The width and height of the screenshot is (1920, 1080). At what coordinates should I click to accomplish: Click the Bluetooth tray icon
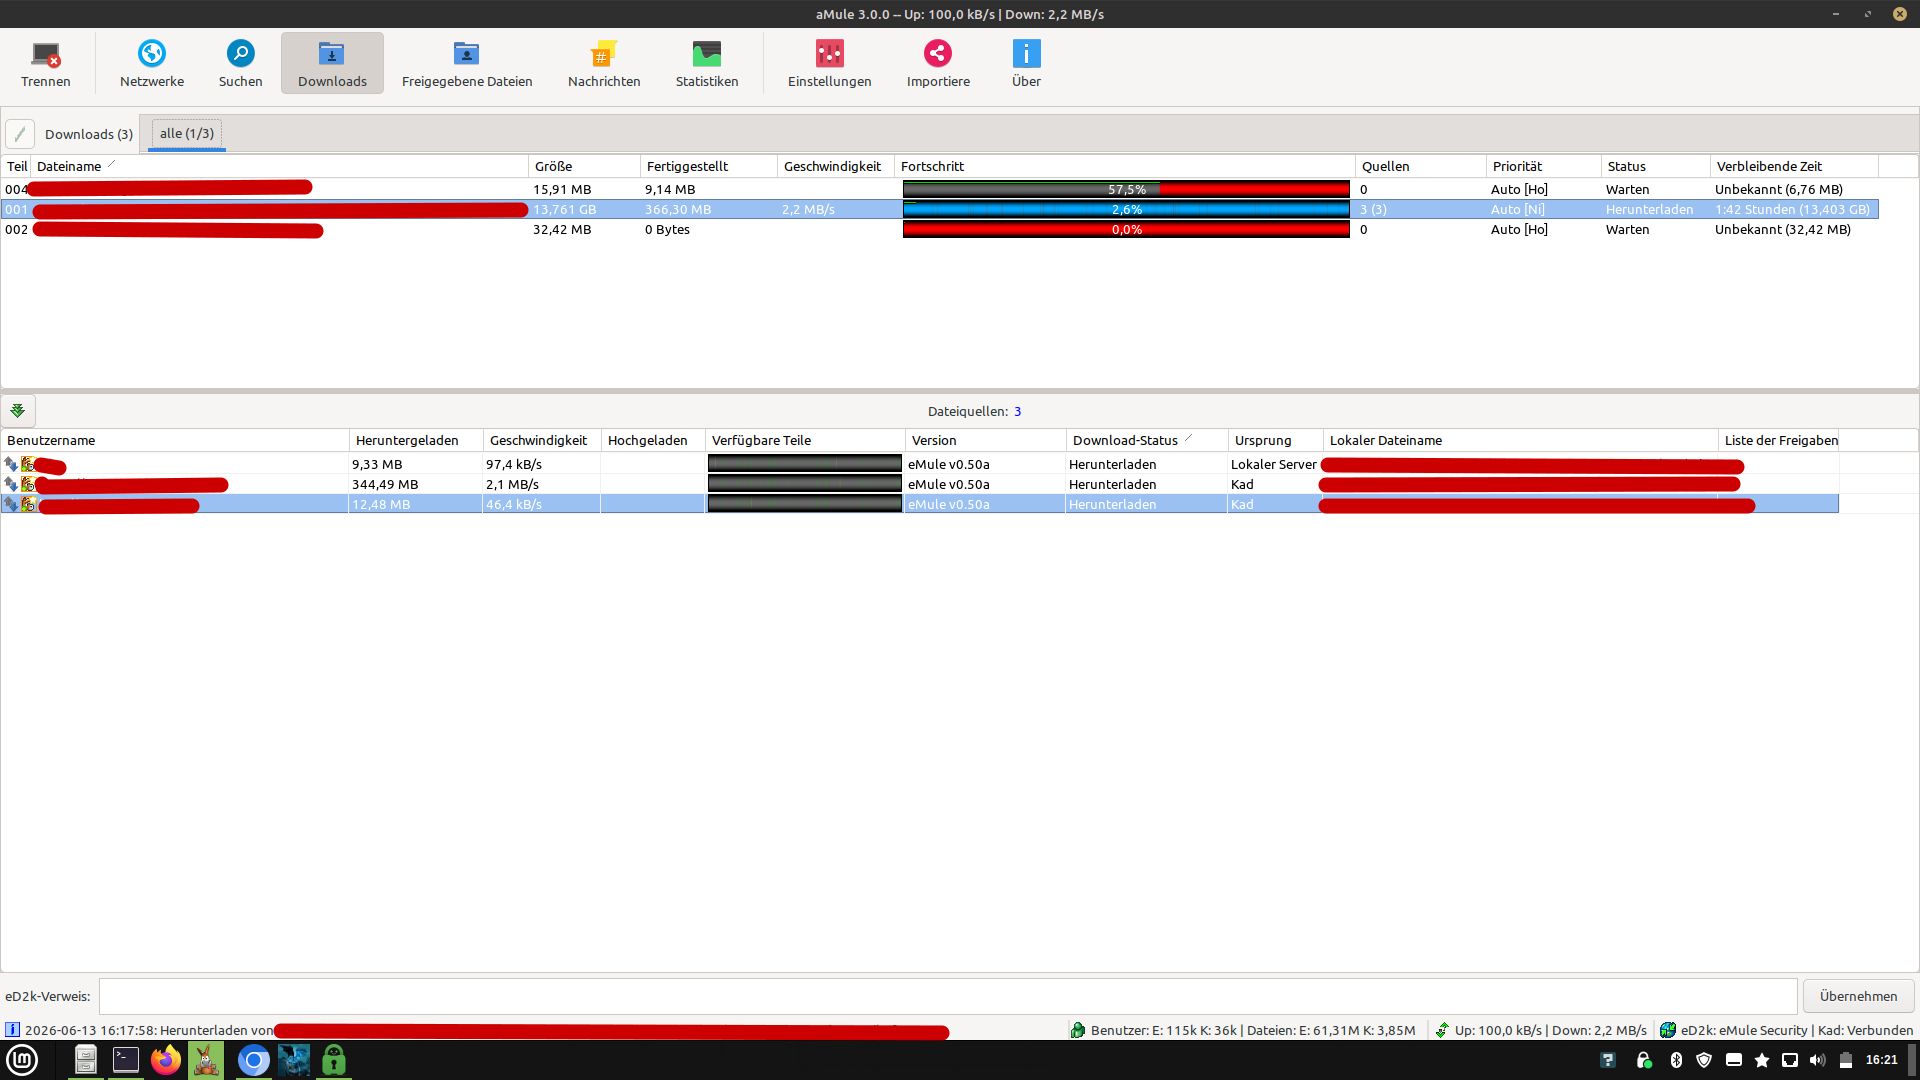pos(1677,1060)
